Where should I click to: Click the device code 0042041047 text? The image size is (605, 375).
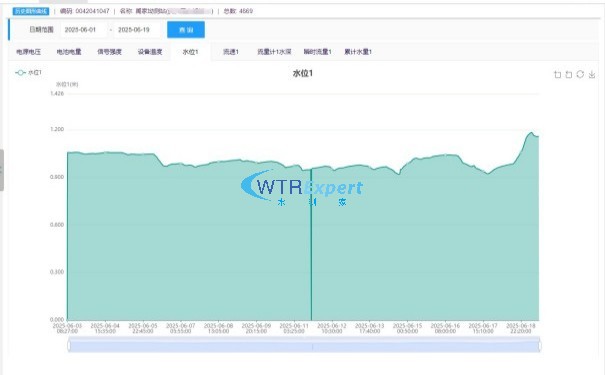point(92,11)
